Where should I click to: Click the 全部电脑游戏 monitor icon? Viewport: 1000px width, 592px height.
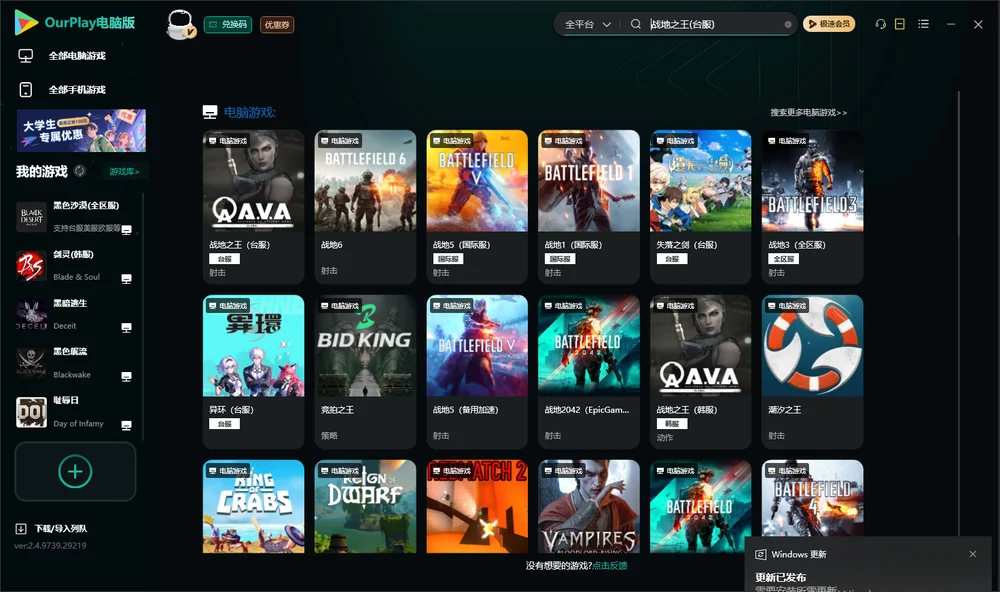[x=26, y=56]
